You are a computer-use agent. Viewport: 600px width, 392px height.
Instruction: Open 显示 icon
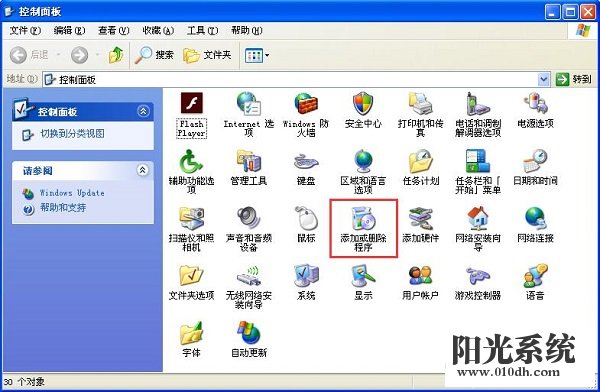[363, 276]
